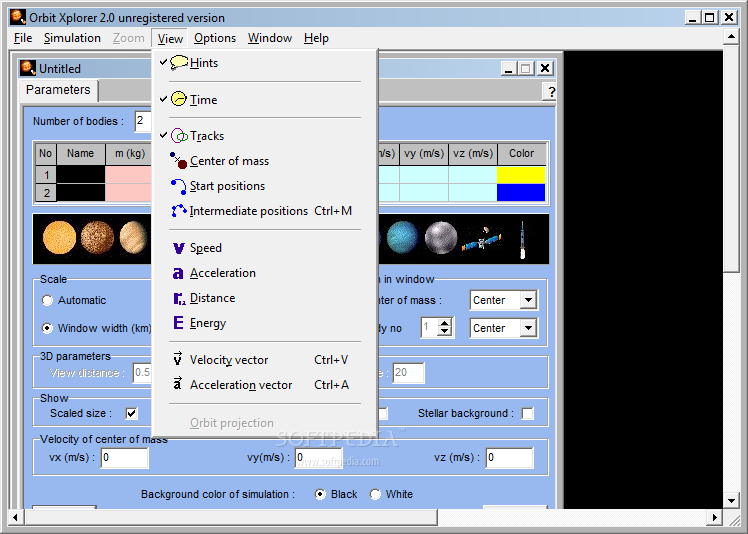The image size is (748, 534).
Task: Click the vz (m/s) velocity input
Action: (509, 458)
